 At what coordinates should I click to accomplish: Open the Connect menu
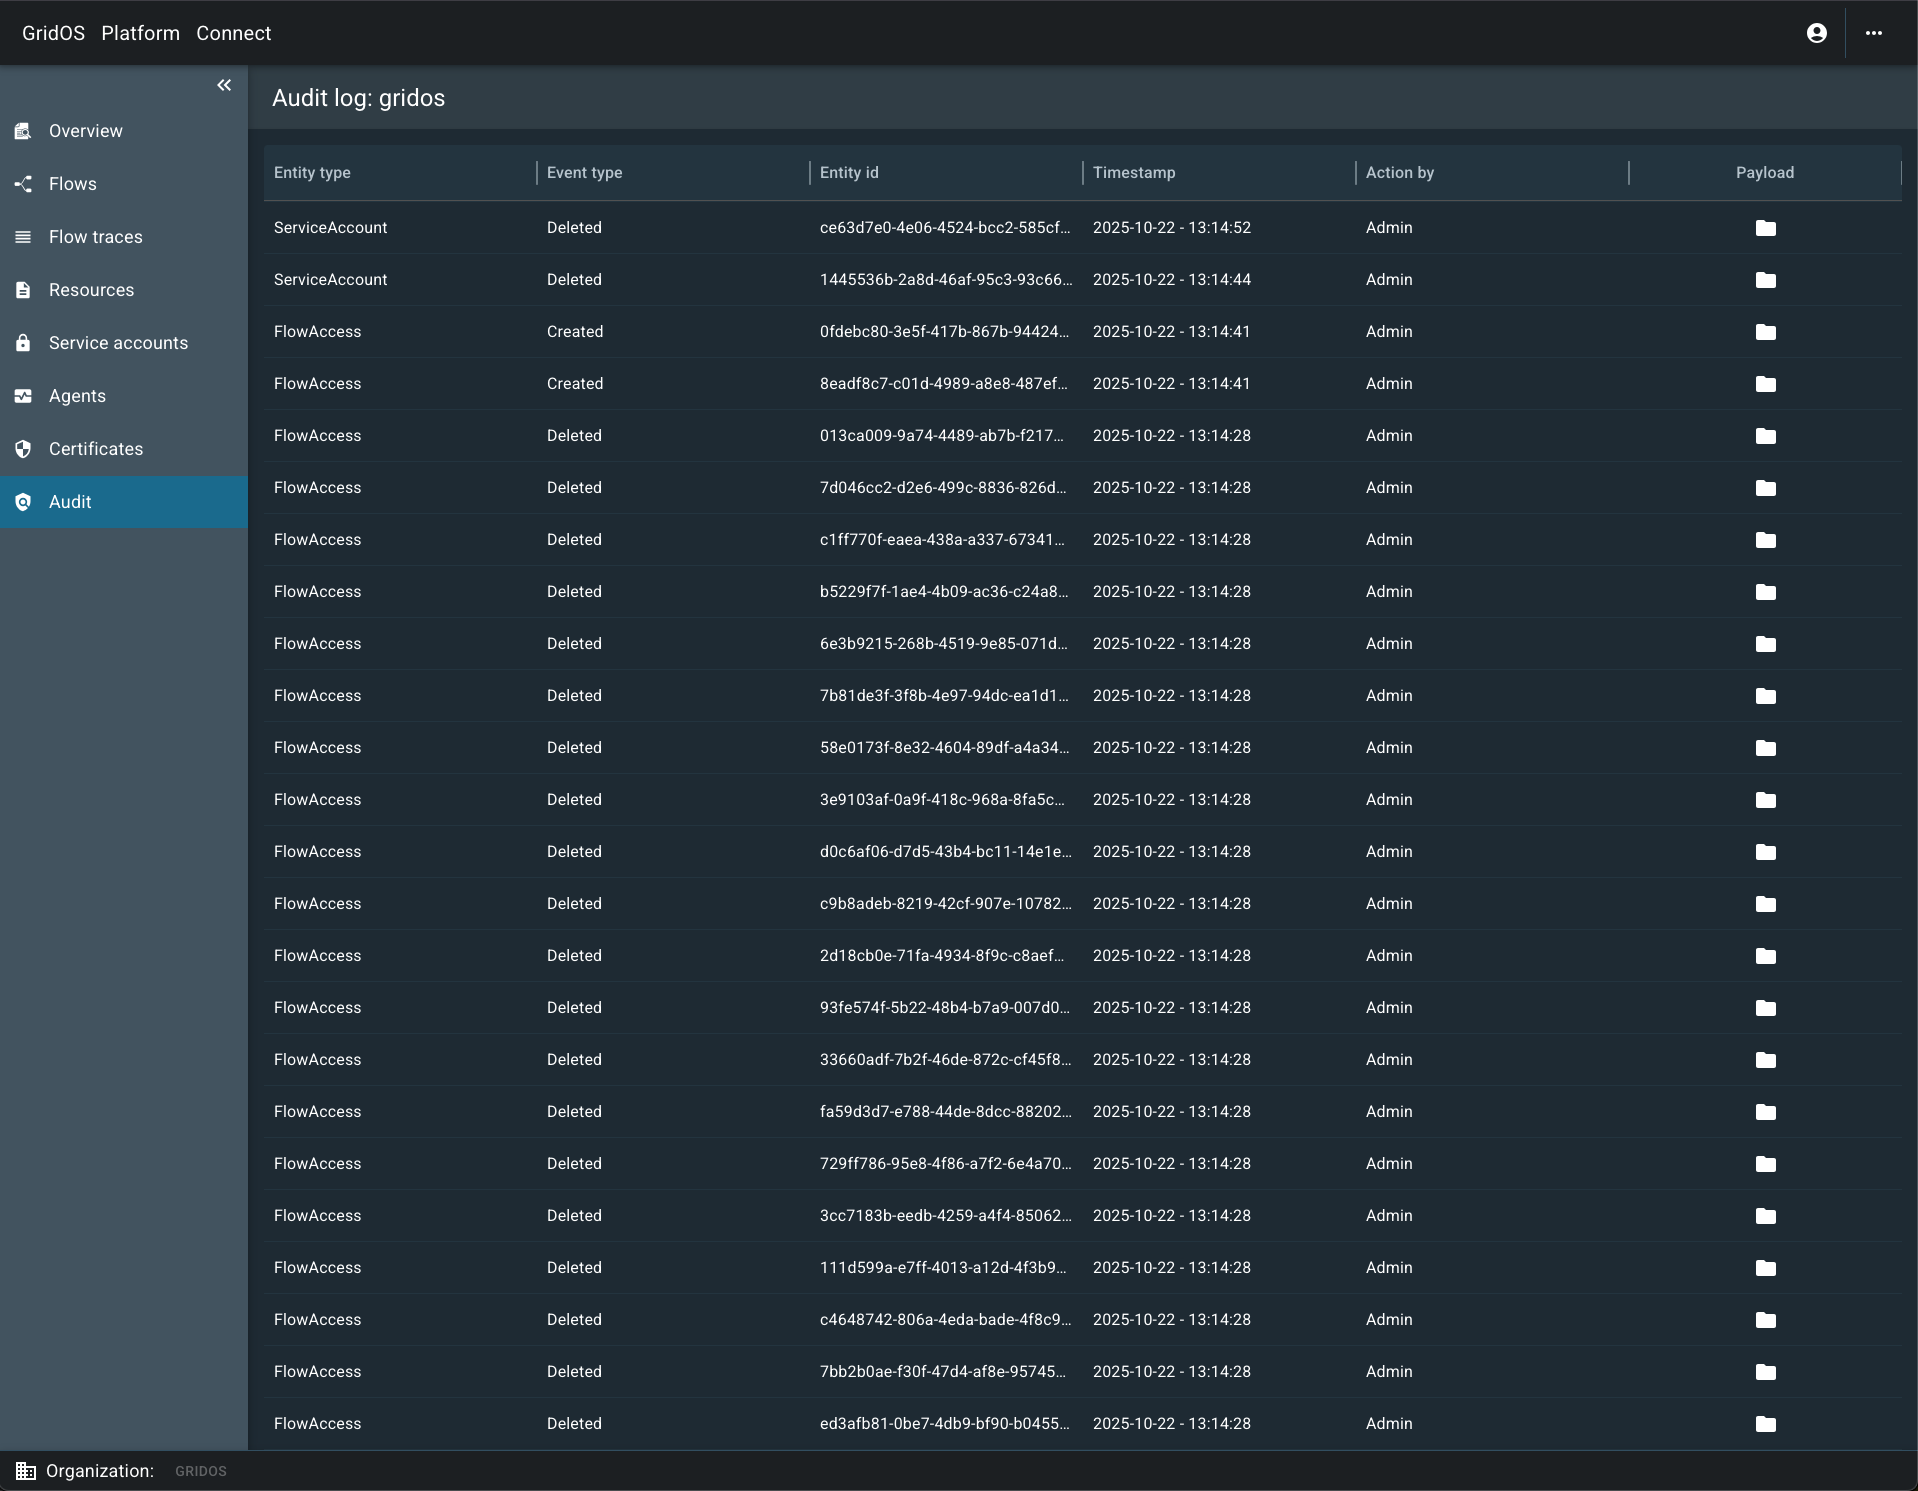click(233, 32)
